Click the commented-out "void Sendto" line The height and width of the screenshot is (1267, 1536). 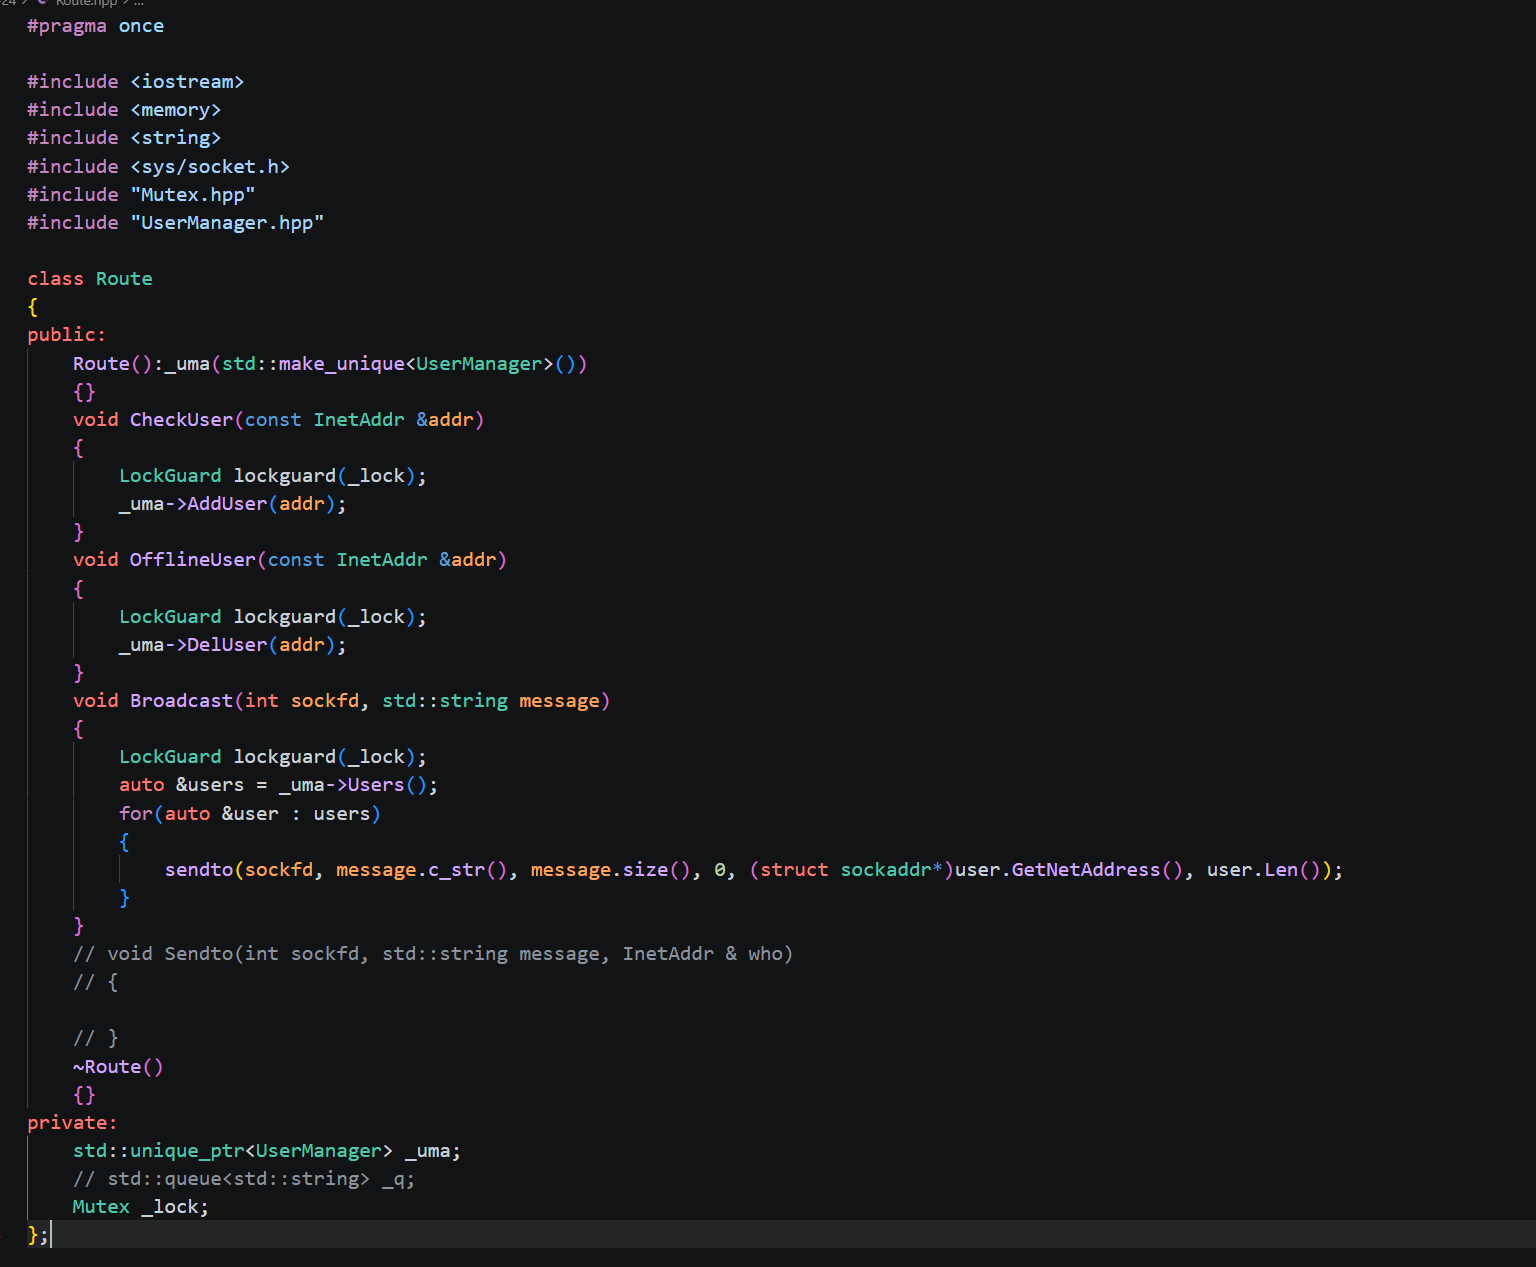(433, 954)
